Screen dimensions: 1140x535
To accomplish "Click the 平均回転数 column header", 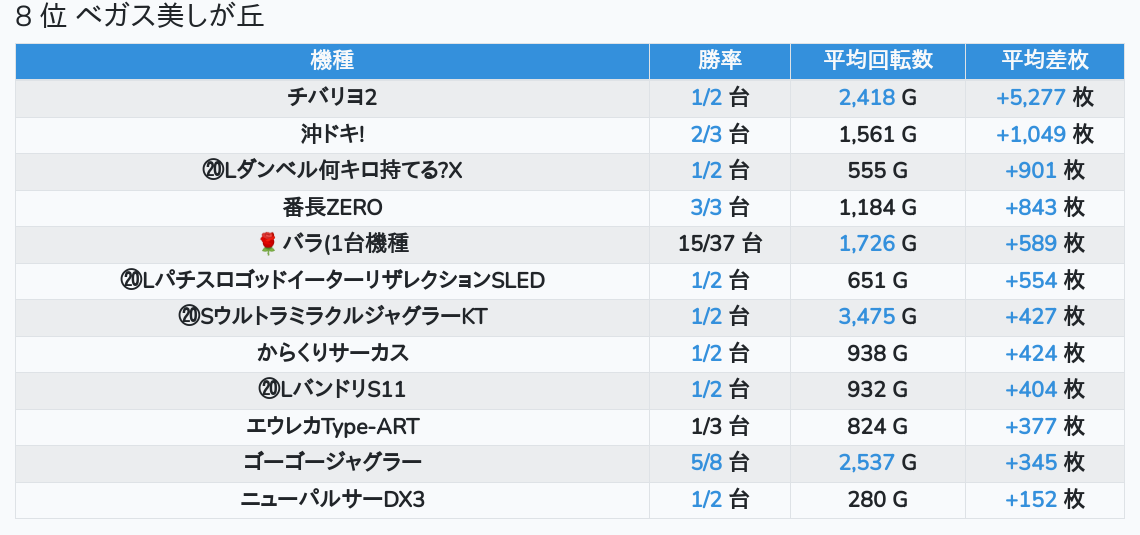I will (x=878, y=60).
